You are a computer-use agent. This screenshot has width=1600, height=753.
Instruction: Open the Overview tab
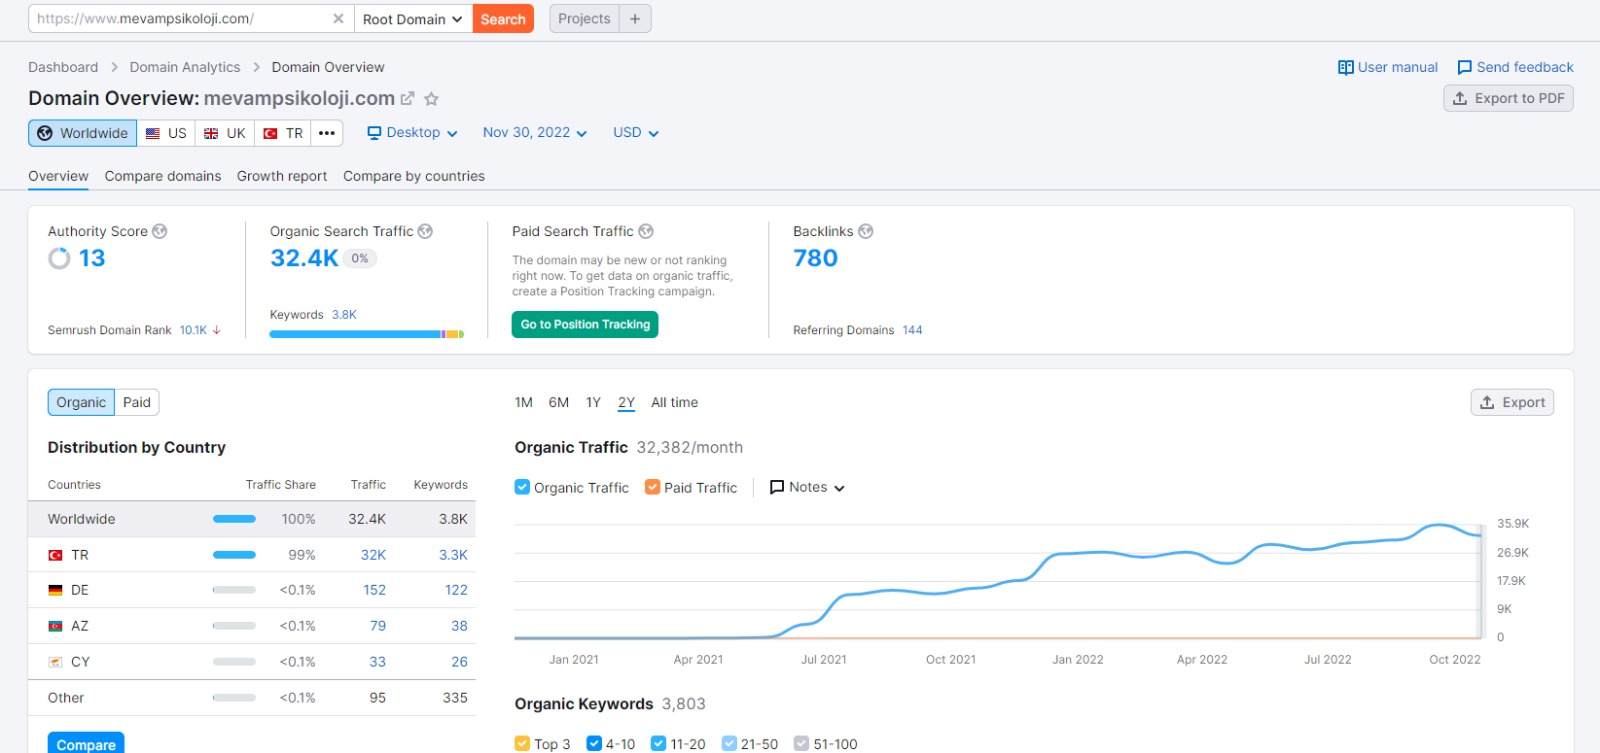click(58, 176)
